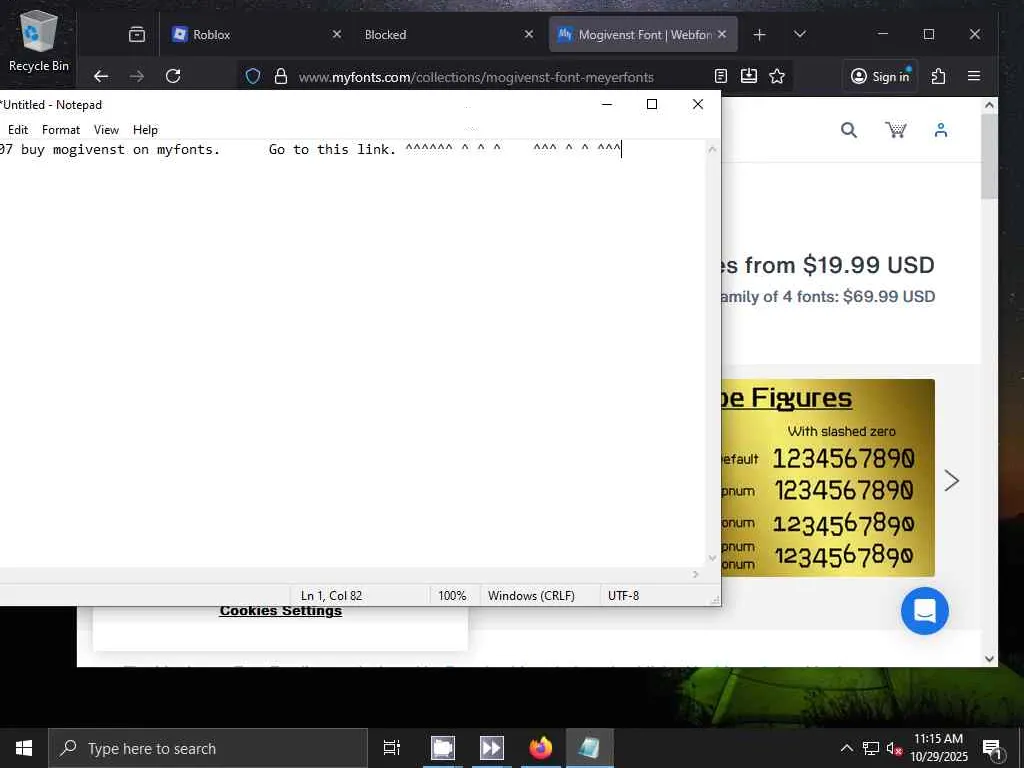Go back in Firefox
The width and height of the screenshot is (1024, 768).
[101, 76]
